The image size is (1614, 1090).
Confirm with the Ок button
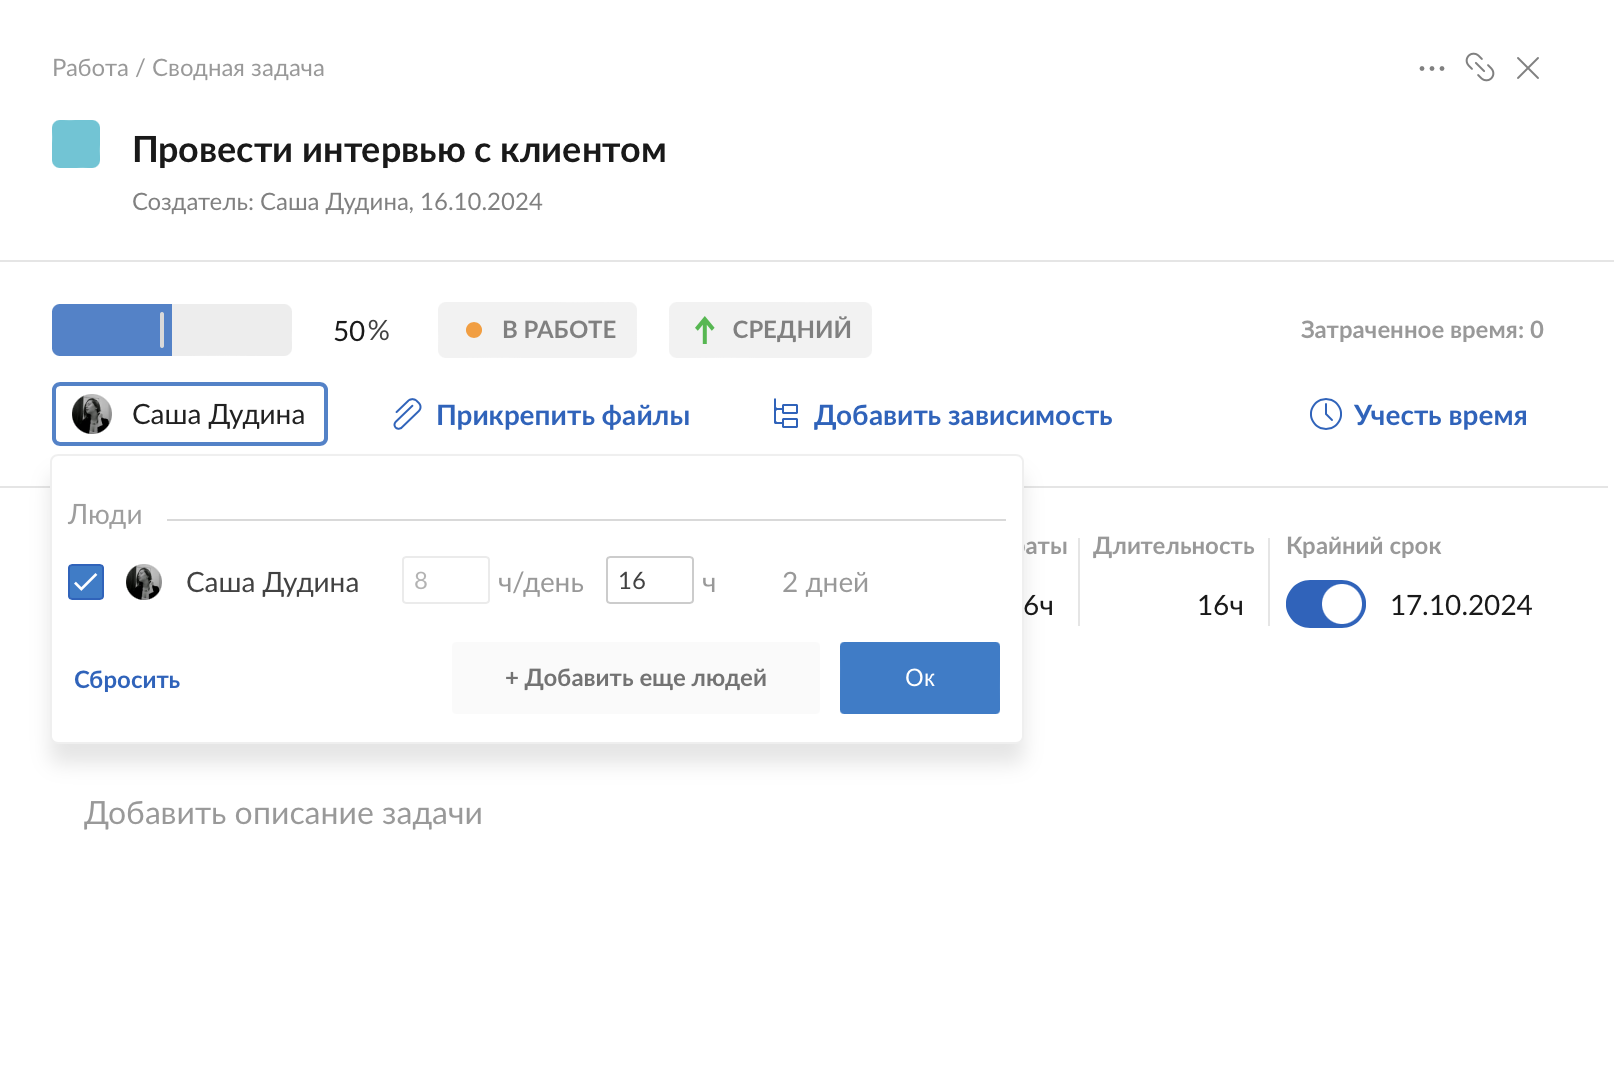click(x=918, y=677)
